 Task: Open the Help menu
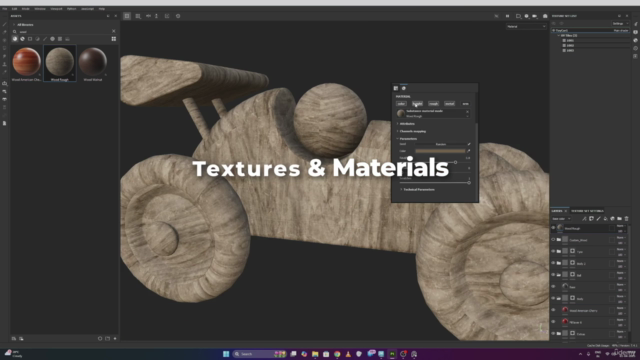102,9
